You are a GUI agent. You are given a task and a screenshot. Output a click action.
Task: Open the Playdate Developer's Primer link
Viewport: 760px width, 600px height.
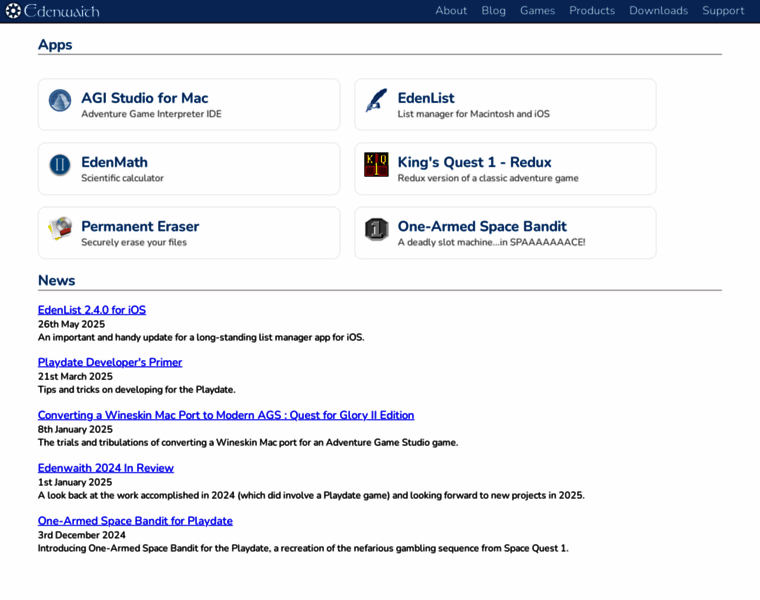[110, 362]
